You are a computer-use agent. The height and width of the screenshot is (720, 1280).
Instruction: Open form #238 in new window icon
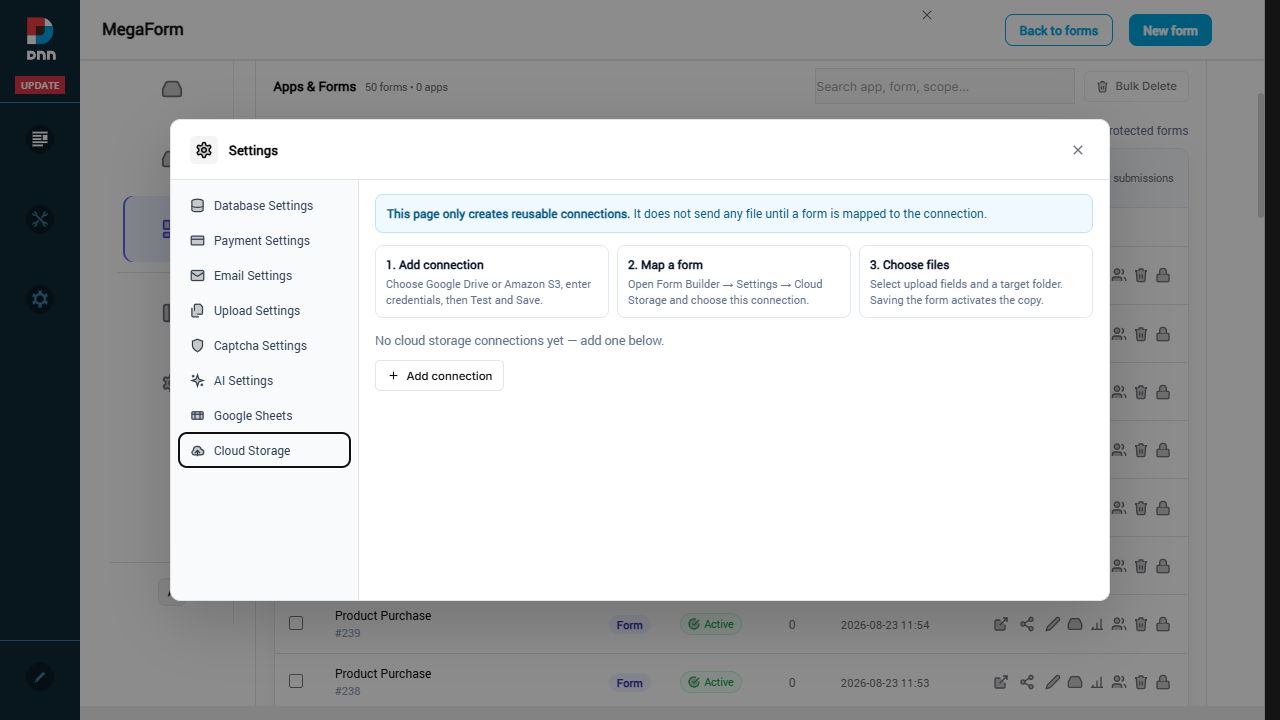[x=1001, y=682]
